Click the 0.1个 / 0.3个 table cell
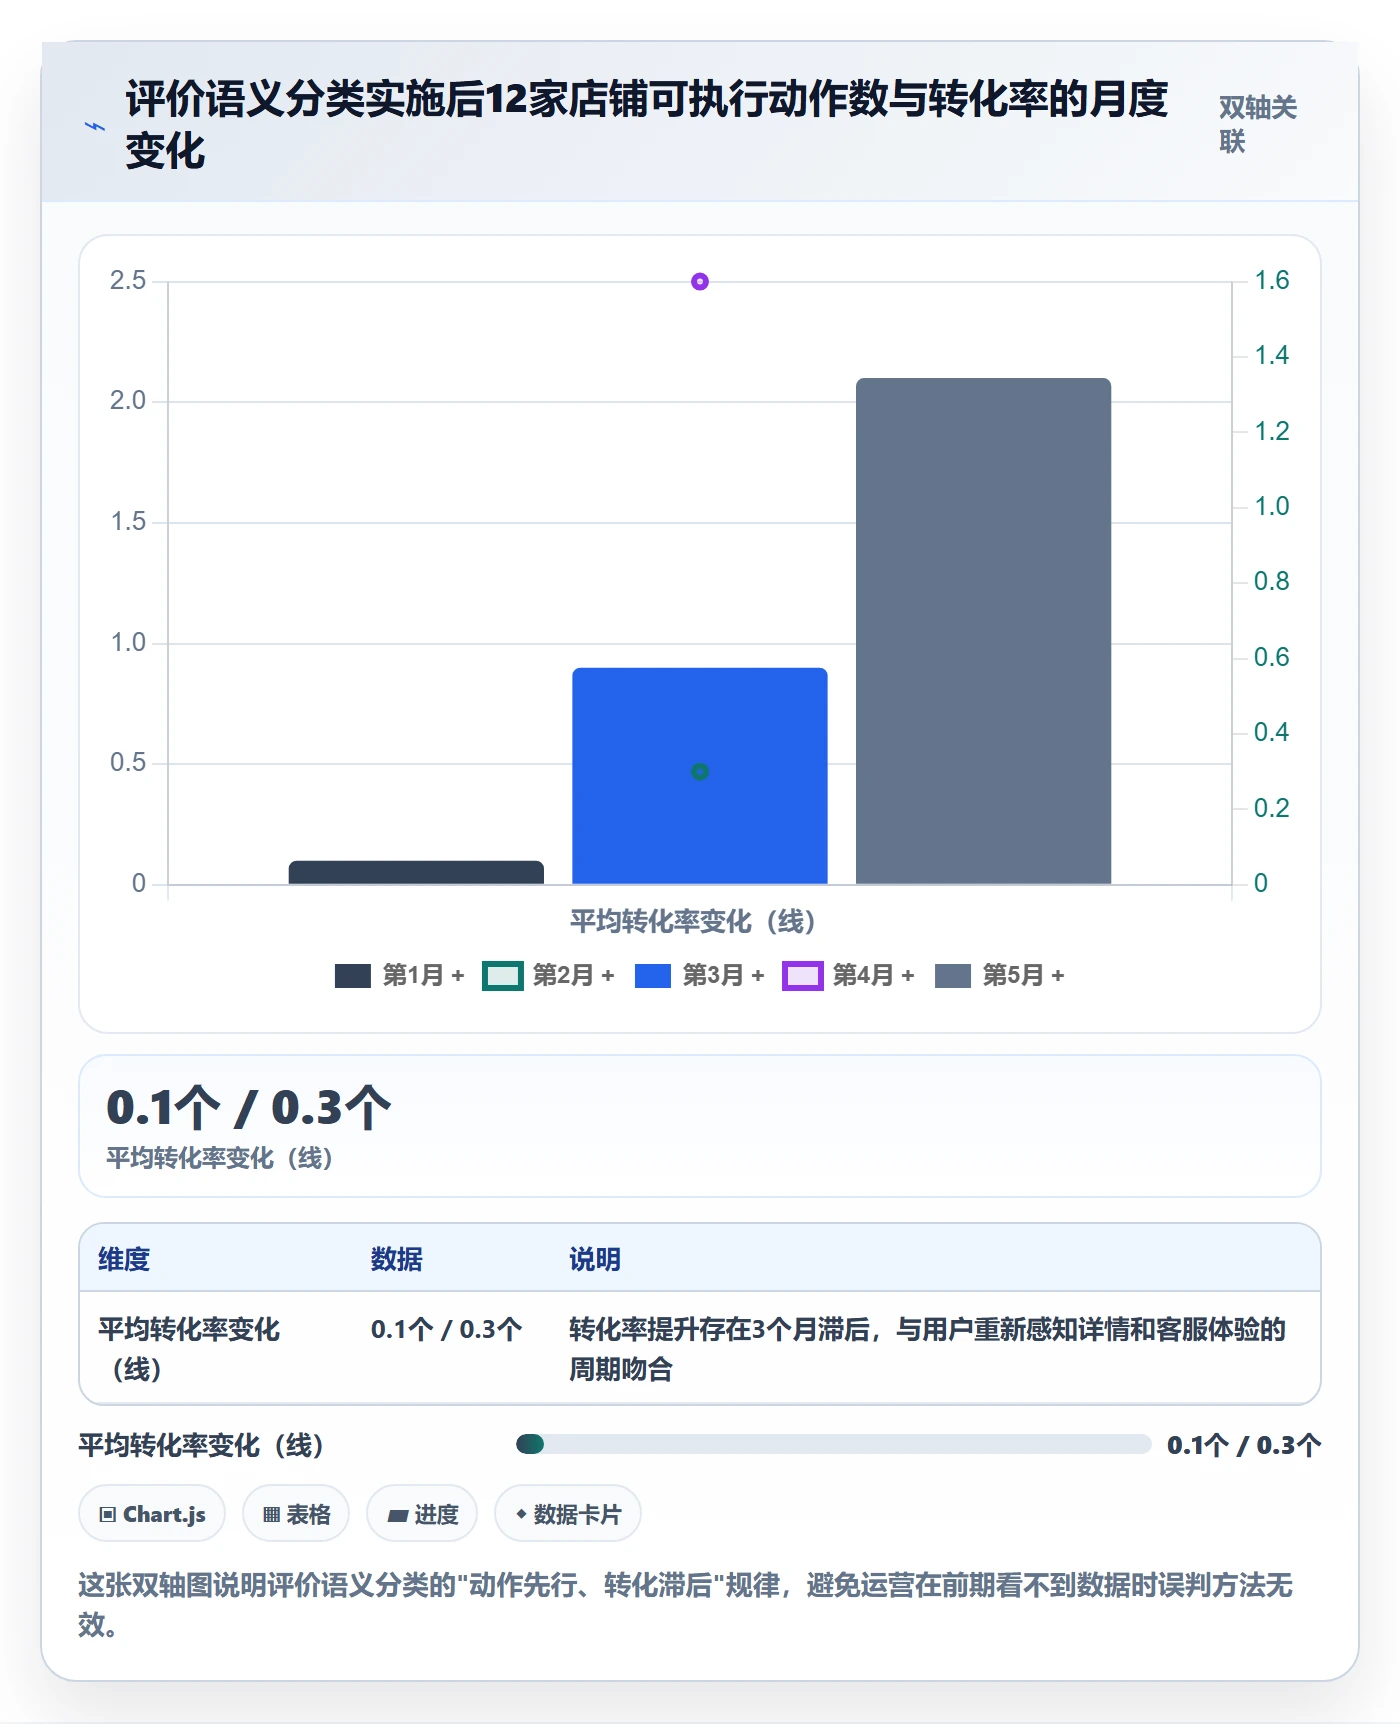This screenshot has height=1724, width=1400. 446,1329
